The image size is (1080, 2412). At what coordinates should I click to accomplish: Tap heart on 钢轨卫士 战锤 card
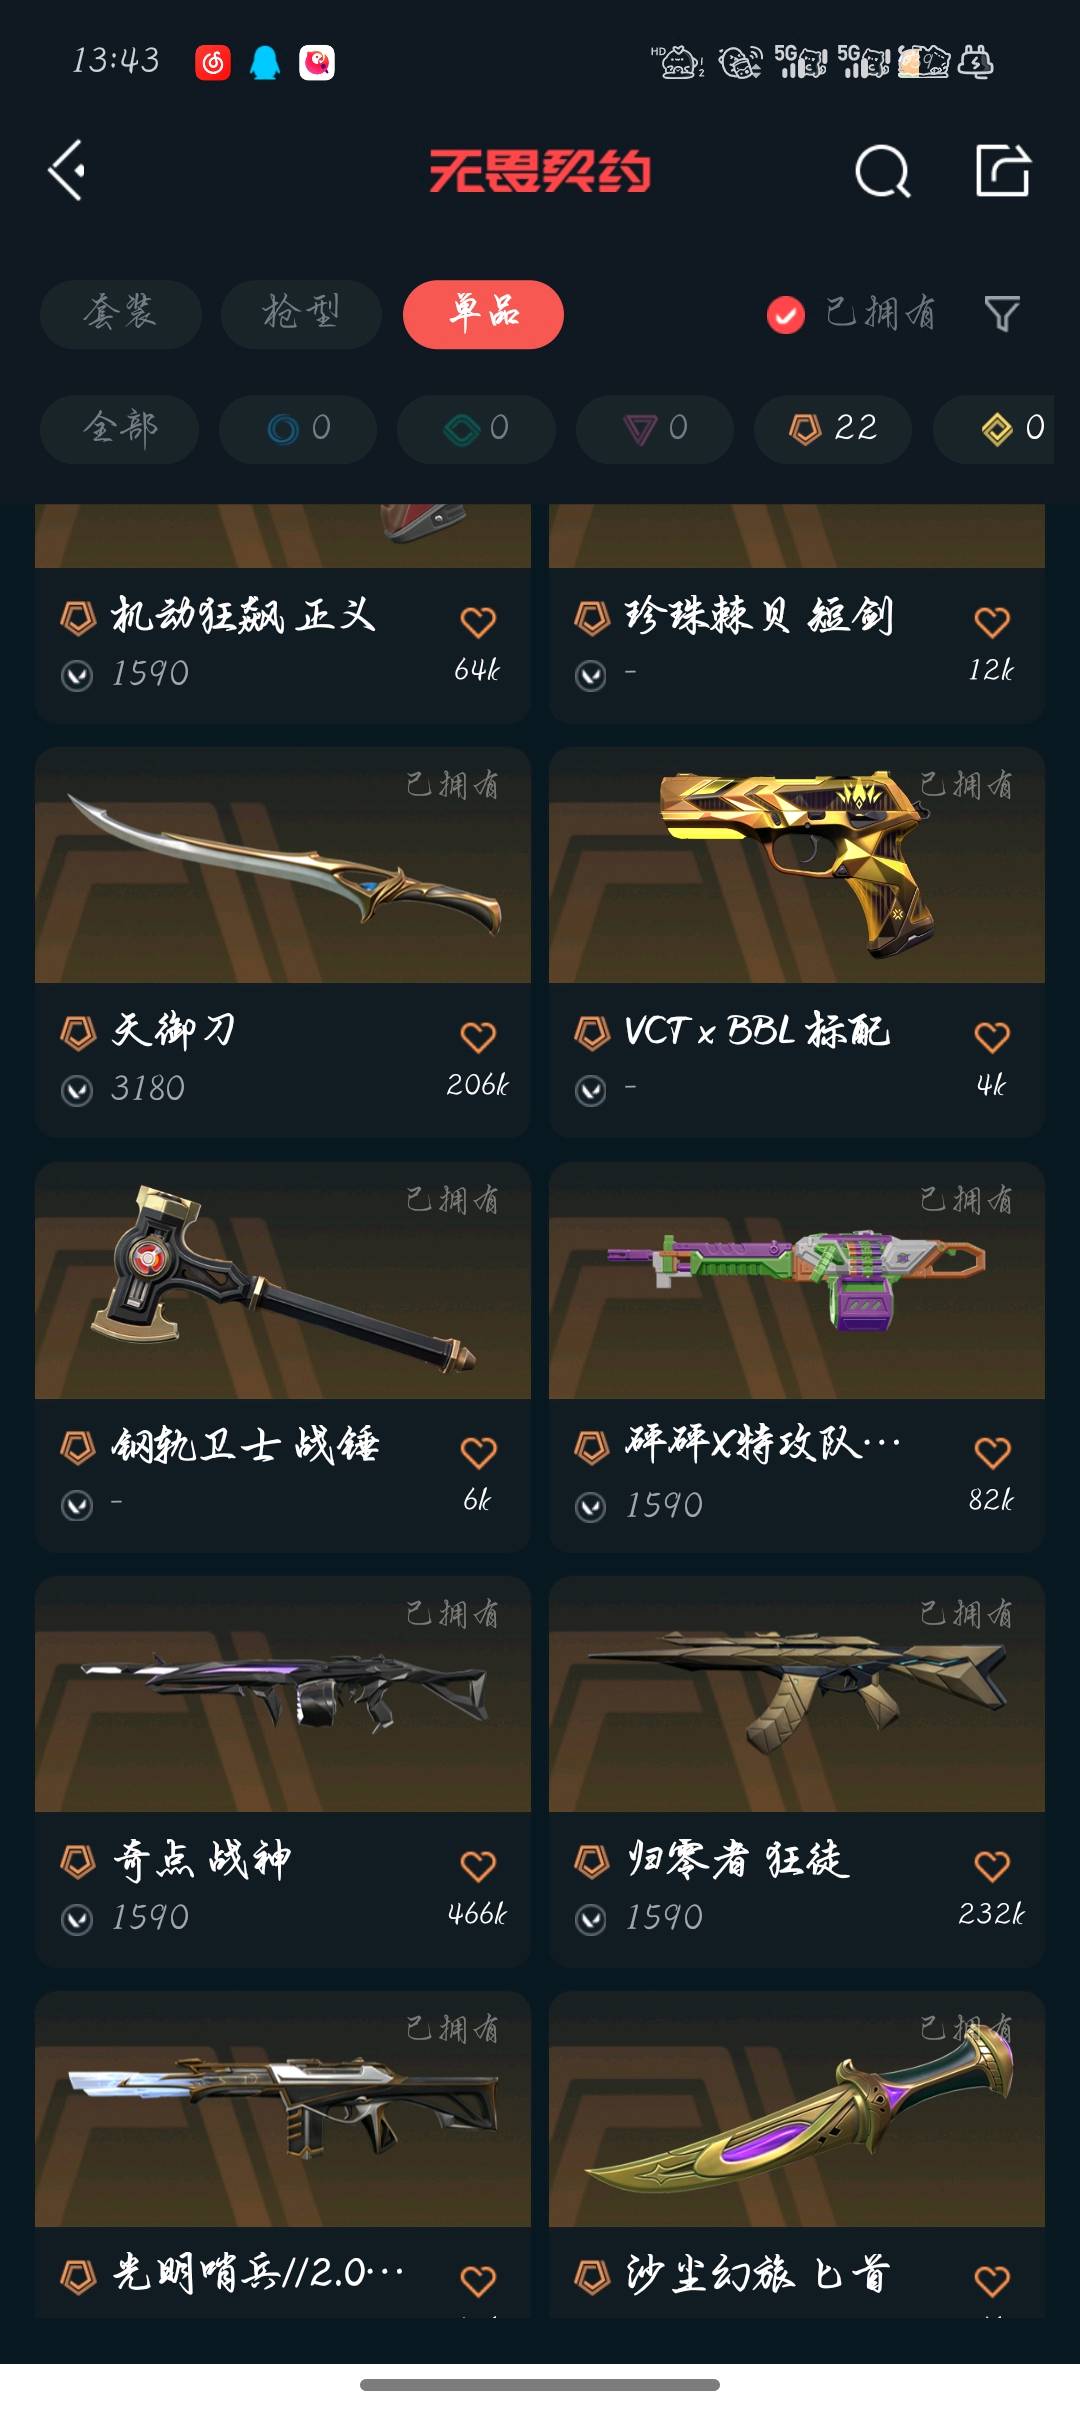pos(478,1452)
